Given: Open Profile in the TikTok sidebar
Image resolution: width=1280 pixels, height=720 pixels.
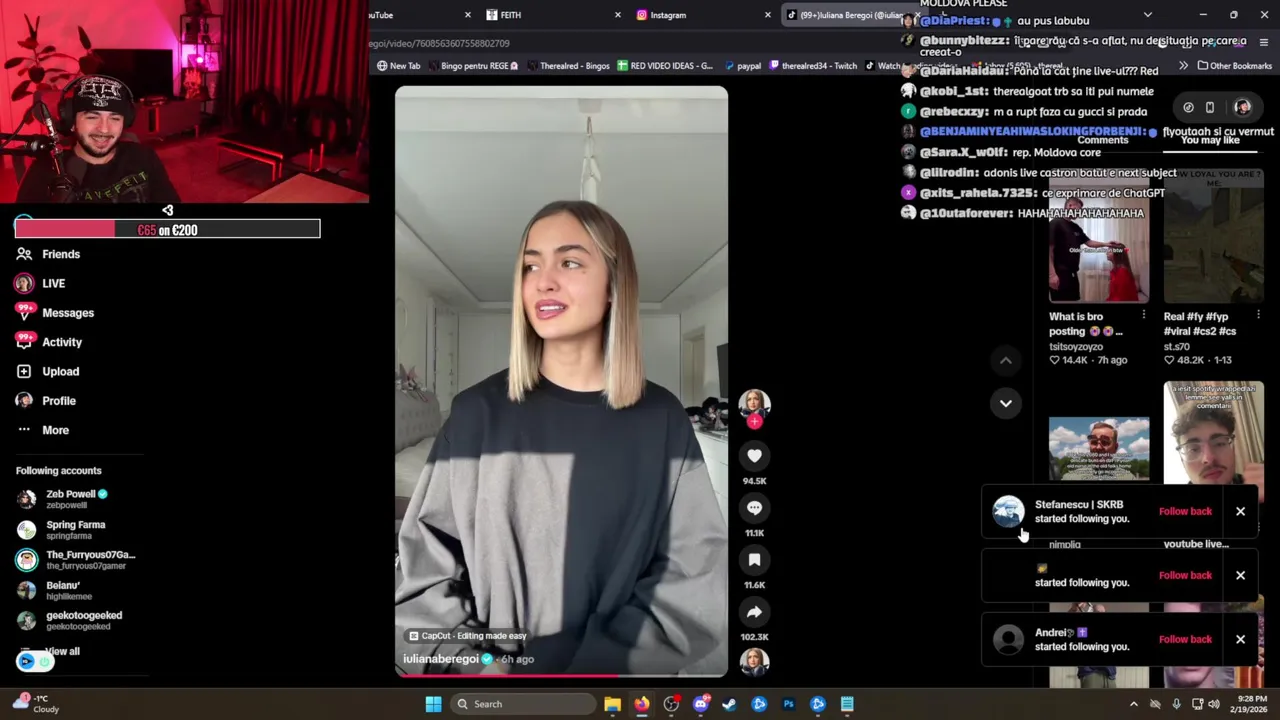Looking at the screenshot, I should pyautogui.click(x=45, y=400).
